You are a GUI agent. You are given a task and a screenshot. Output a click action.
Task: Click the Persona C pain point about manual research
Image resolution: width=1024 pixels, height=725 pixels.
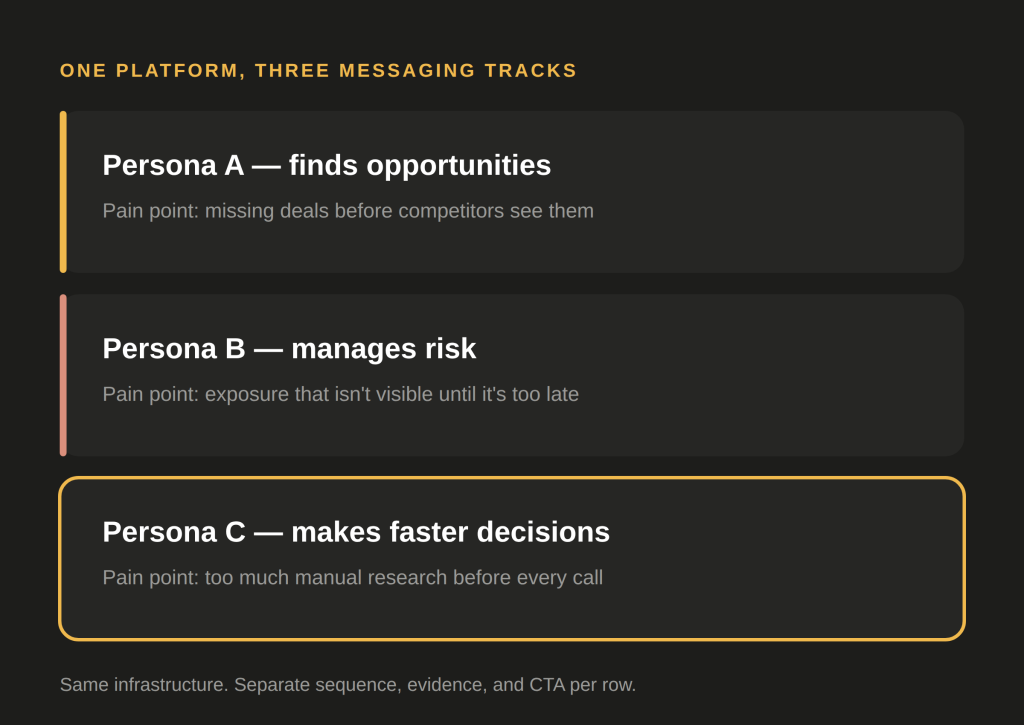[x=353, y=577]
